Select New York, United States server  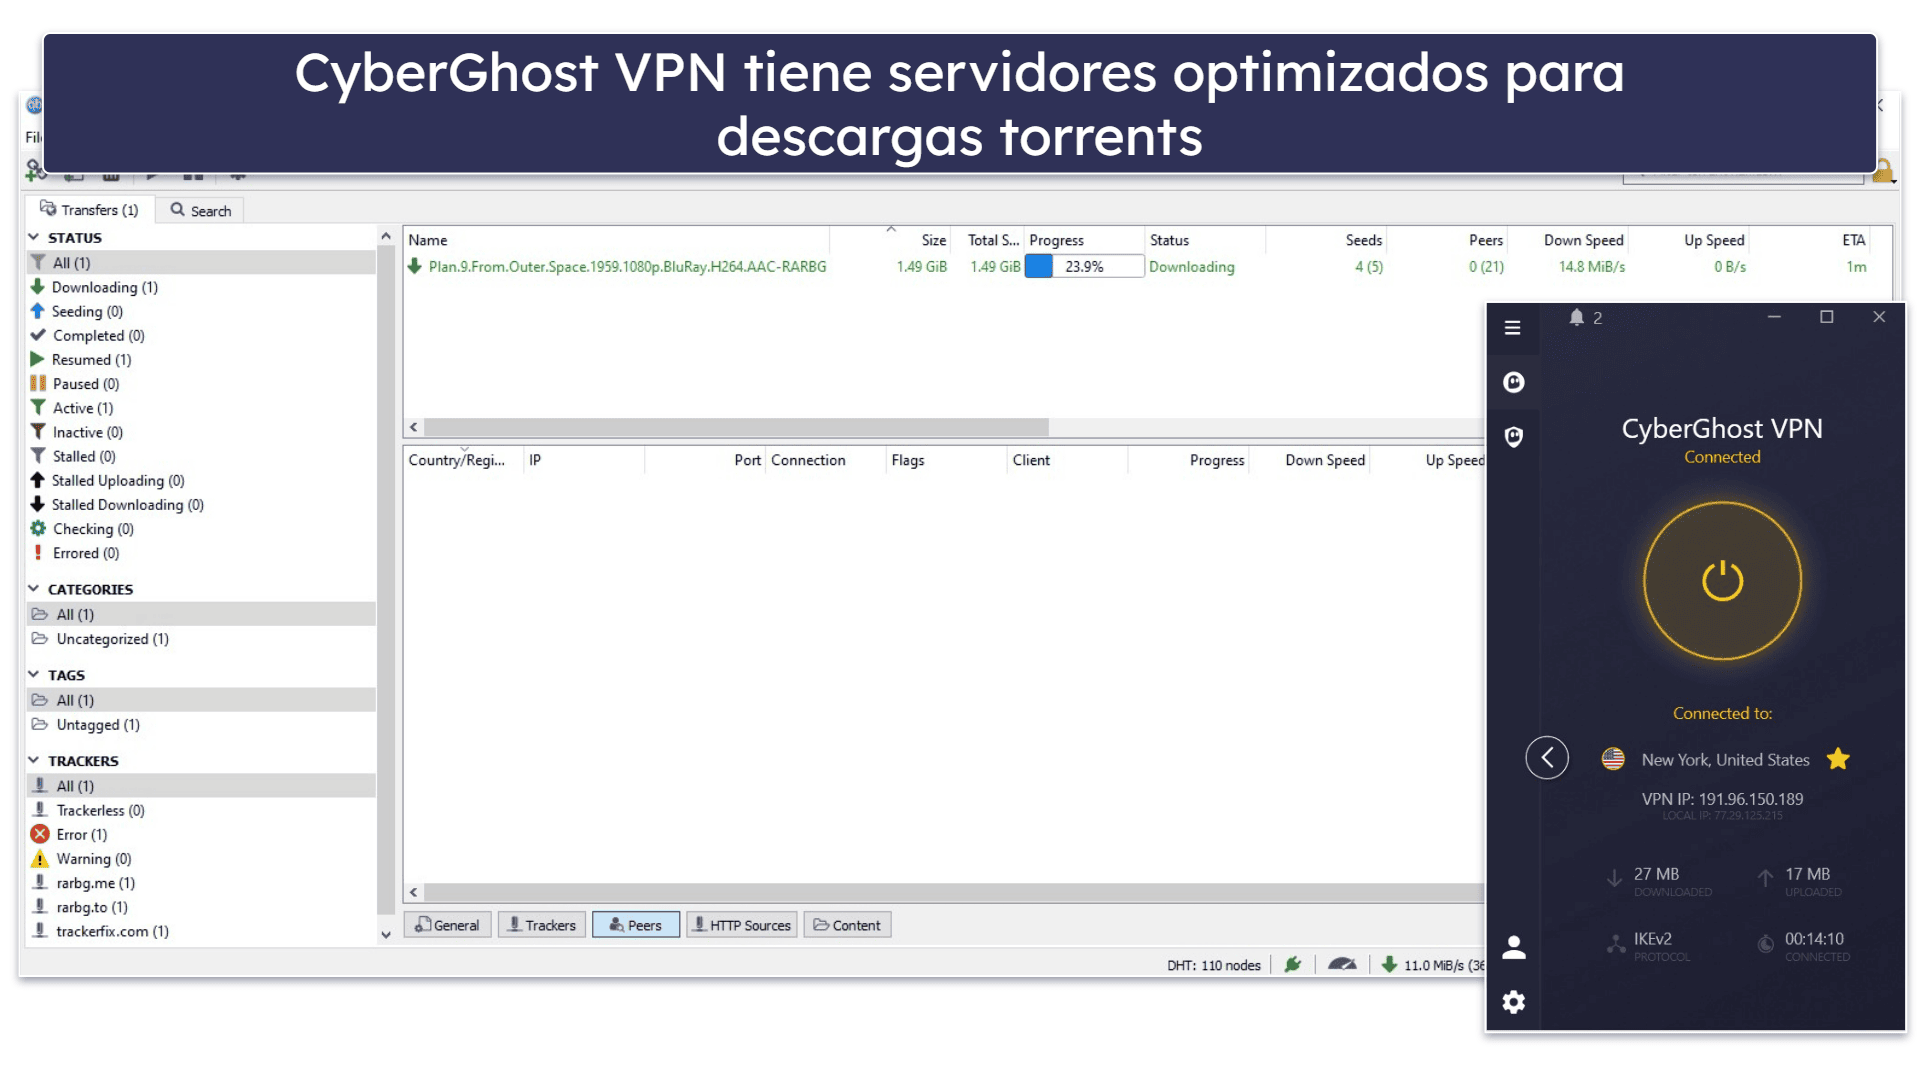[1725, 760]
